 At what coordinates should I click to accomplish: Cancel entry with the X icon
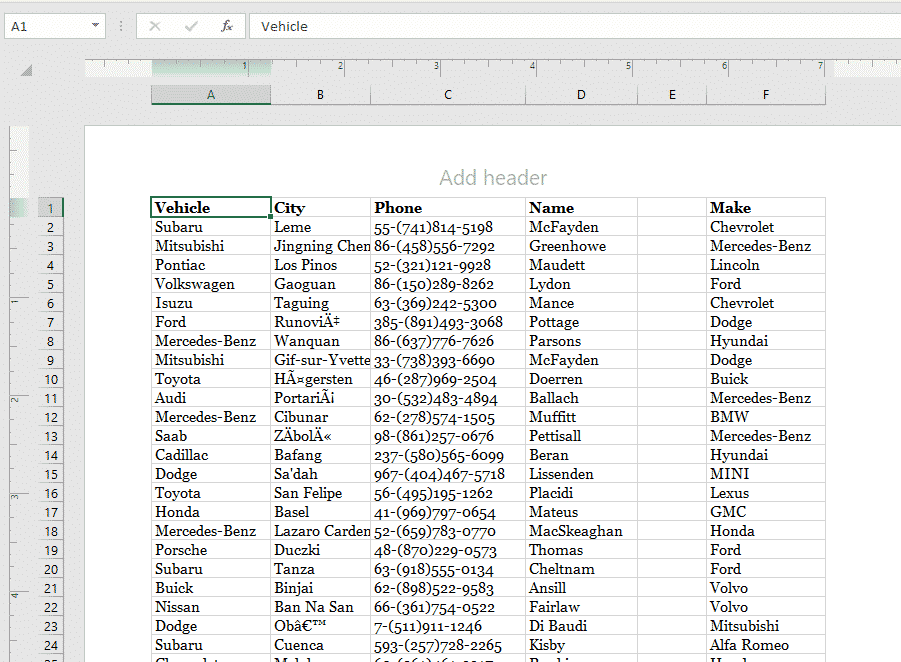(155, 26)
